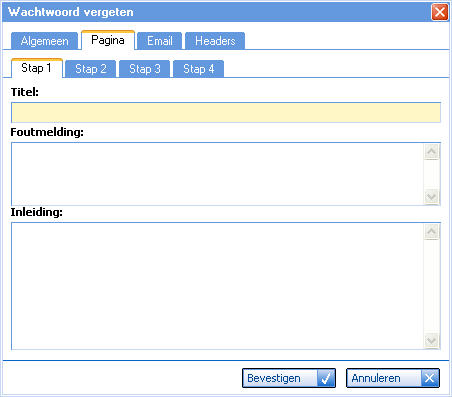Go to the Stap 2 sub-tab
The width and height of the screenshot is (452, 397).
pos(91,69)
